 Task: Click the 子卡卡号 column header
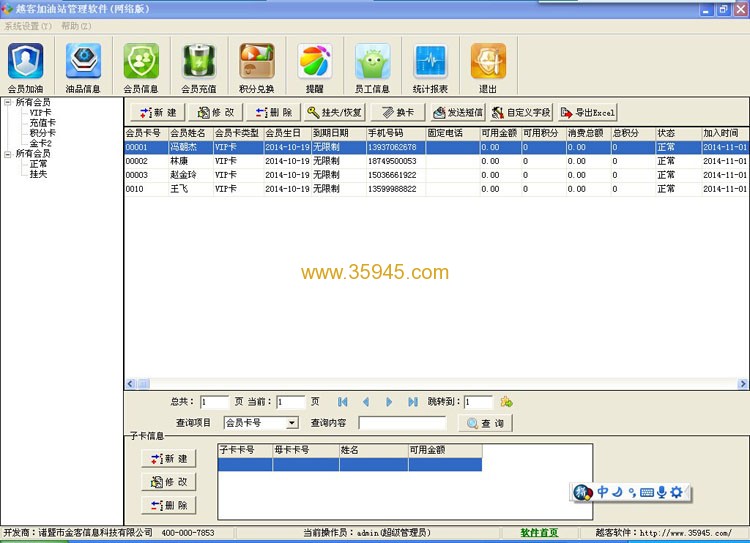coord(245,450)
